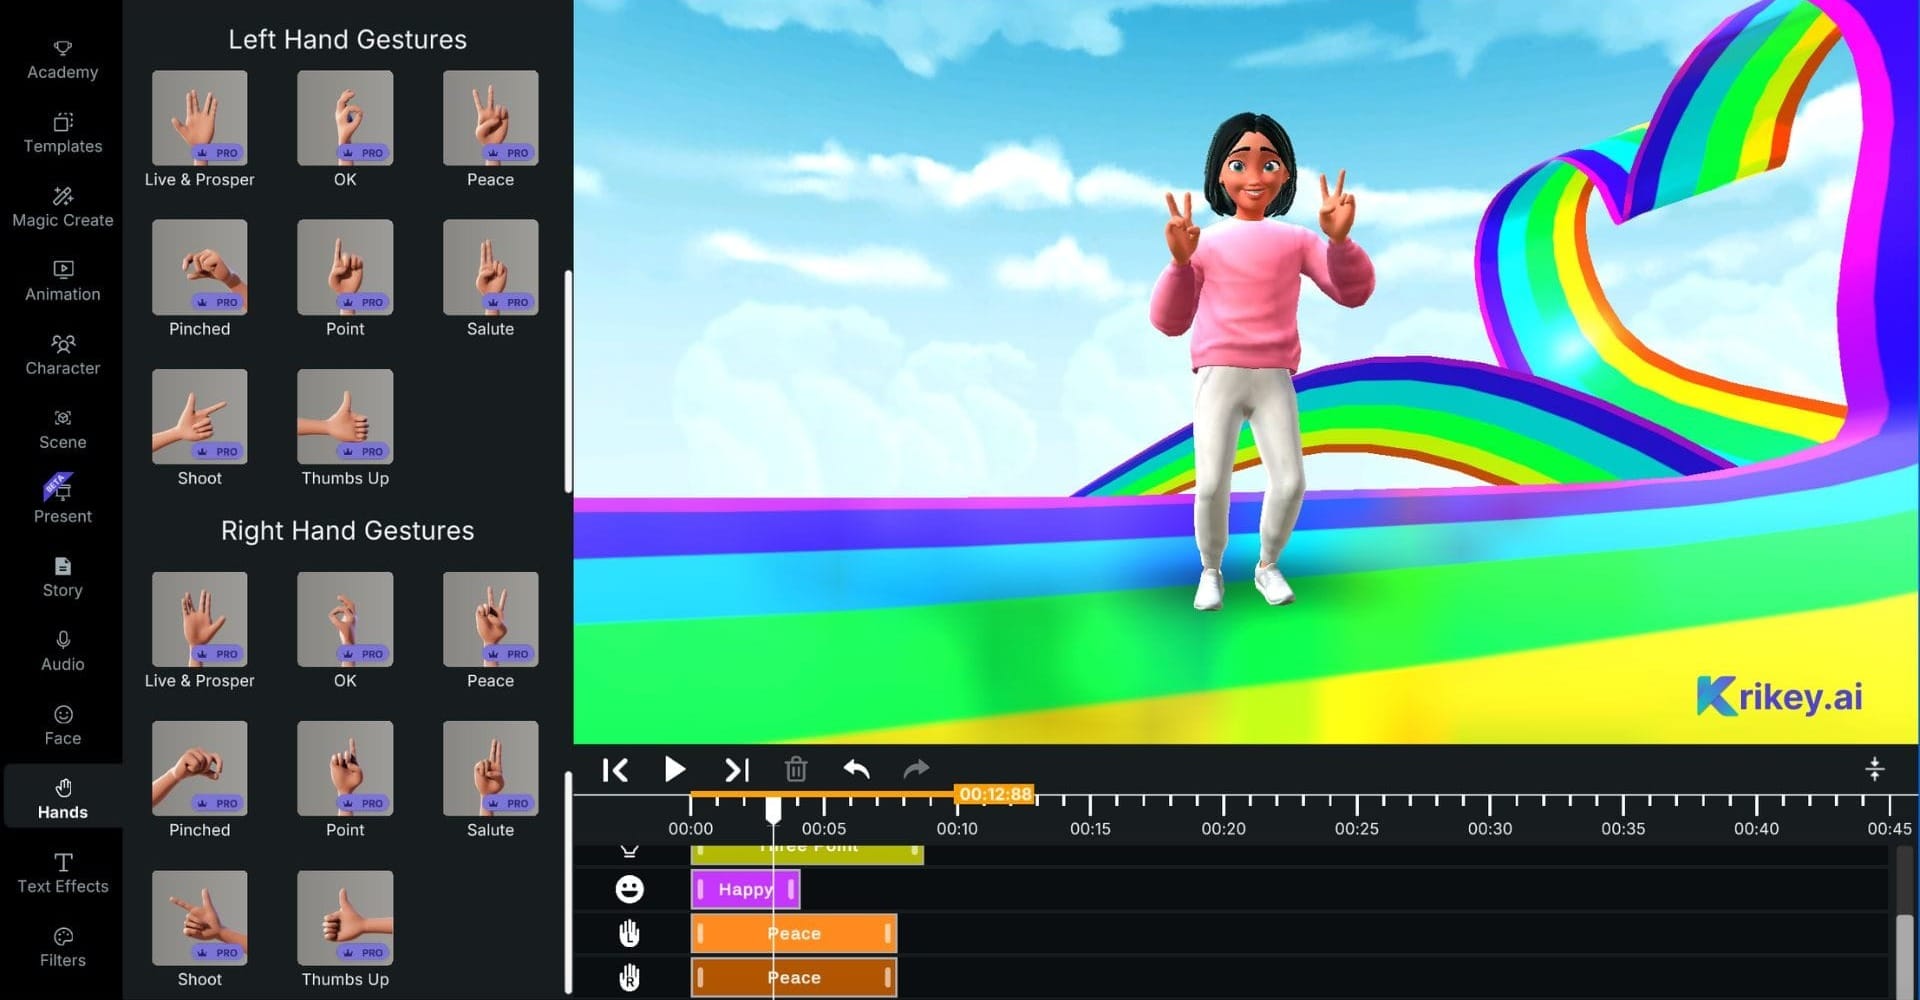1920x1000 pixels.
Task: Skip to the start of the timeline
Action: (615, 769)
